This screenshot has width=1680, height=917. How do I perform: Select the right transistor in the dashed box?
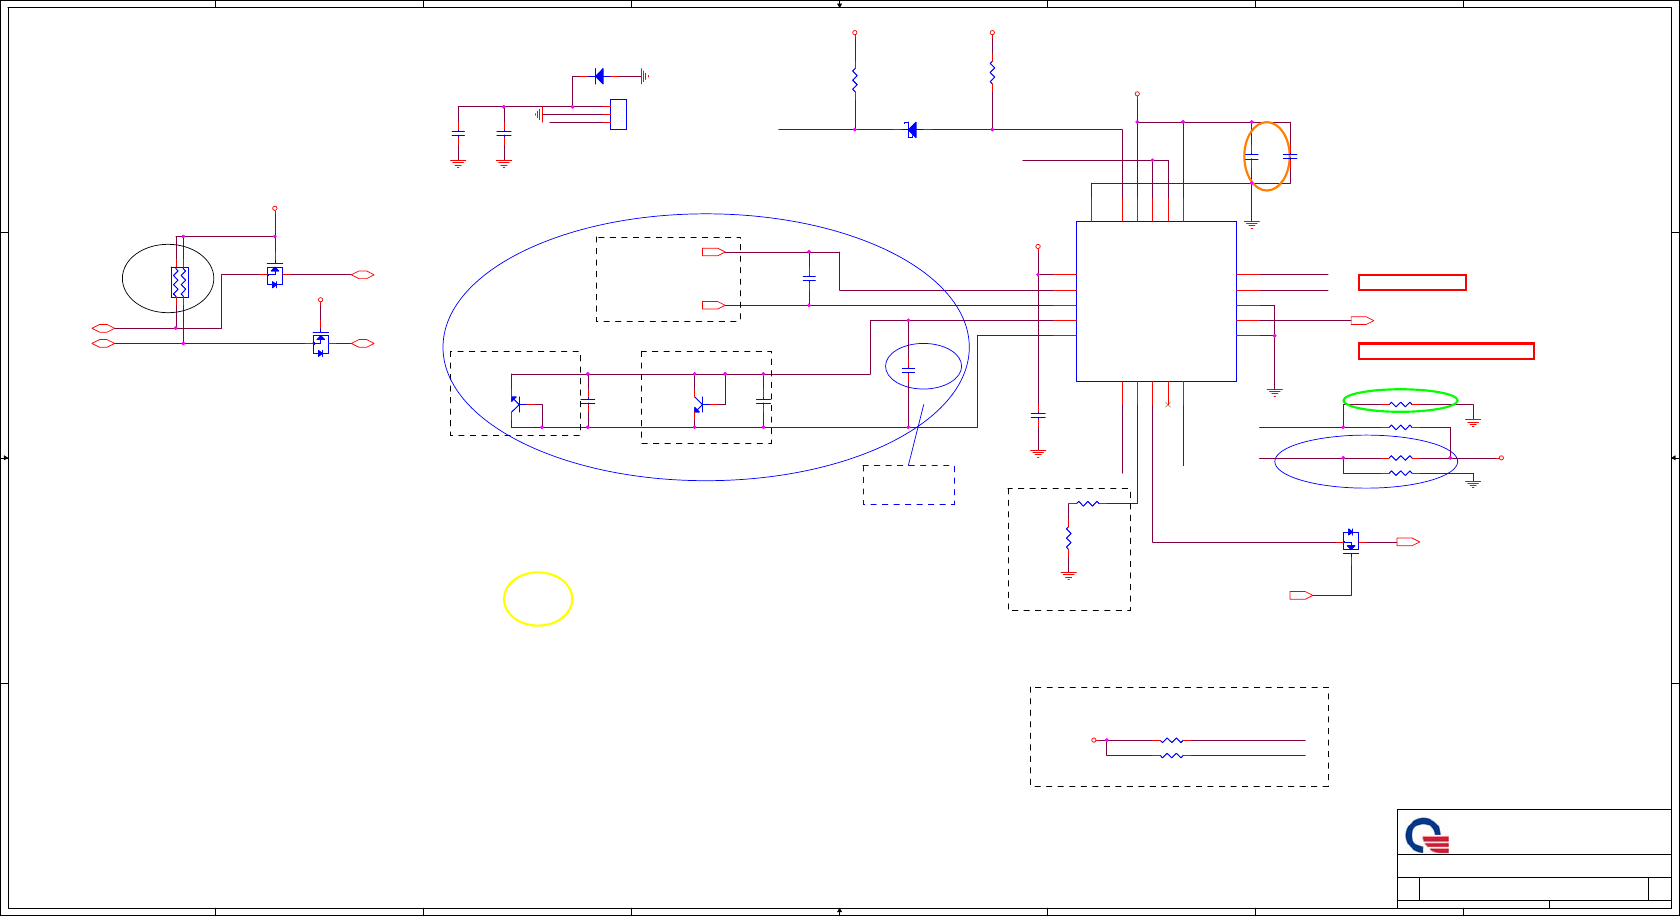click(698, 404)
